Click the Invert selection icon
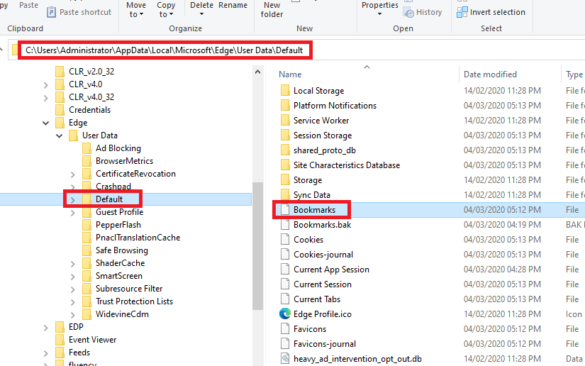Image resolution: width=585 pixels, height=366 pixels. tap(462, 12)
